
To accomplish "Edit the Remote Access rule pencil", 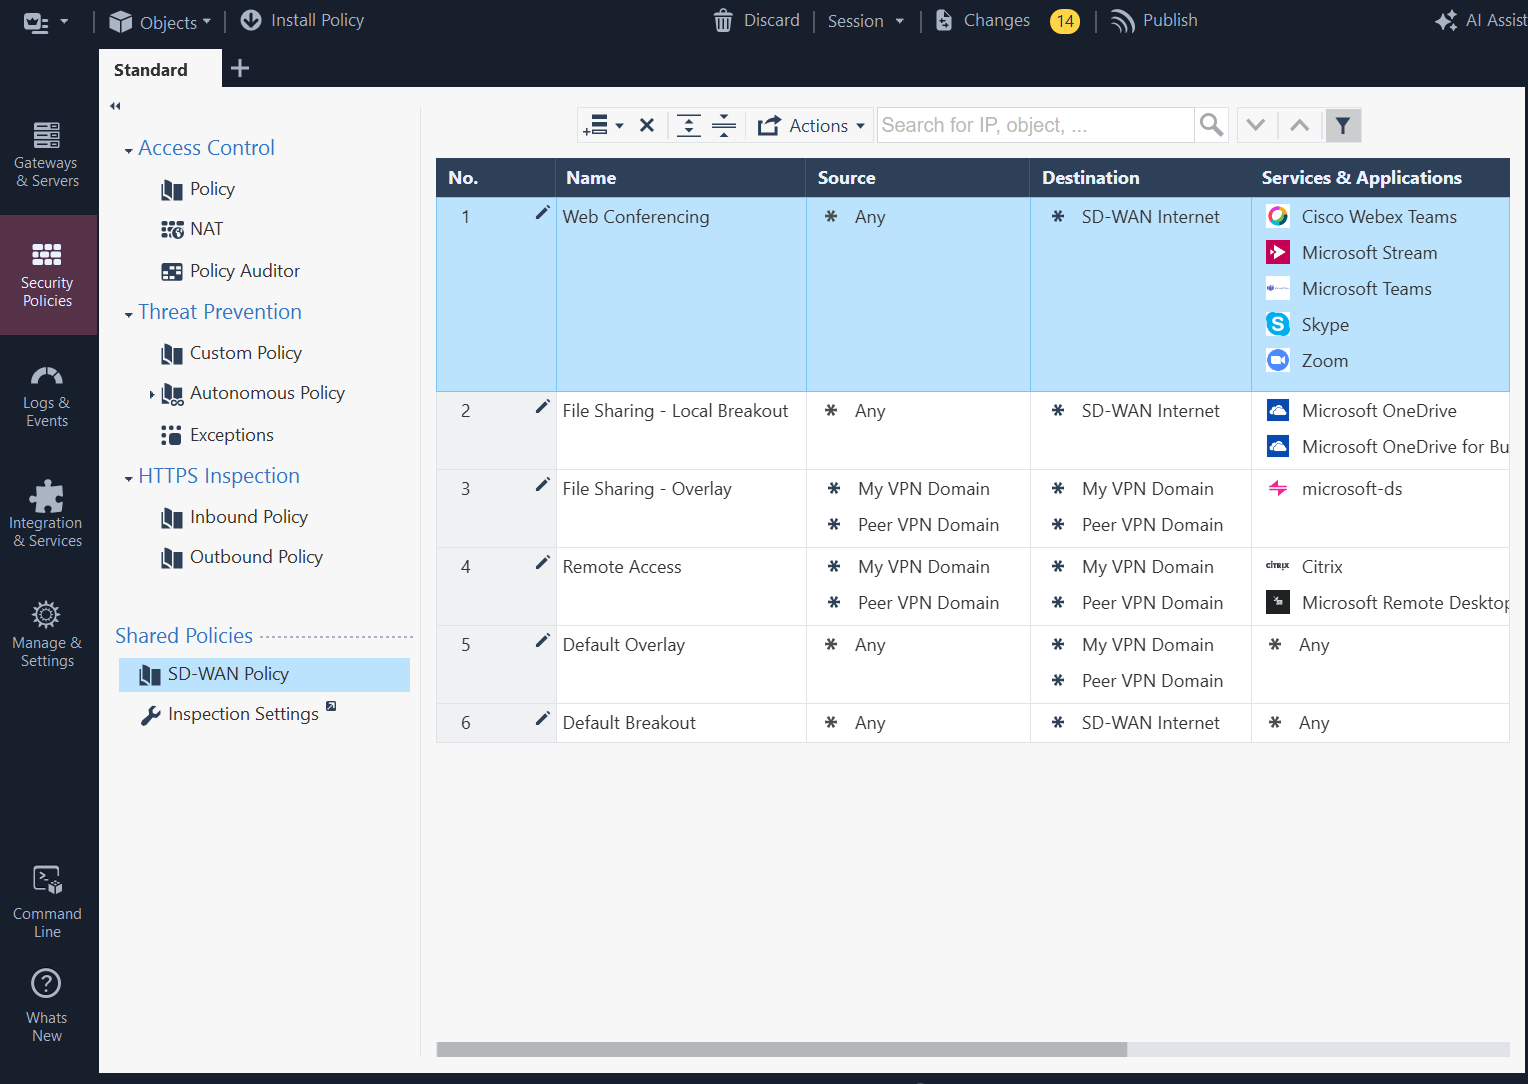I will coord(542,563).
